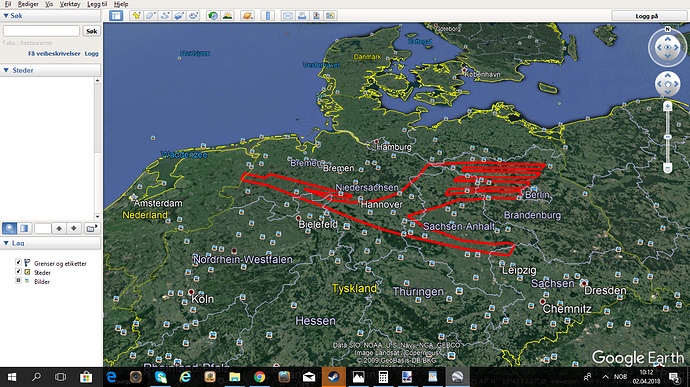Click scroll down arrow of Steder list
Viewport: 690px width, 387px height.
[97, 217]
